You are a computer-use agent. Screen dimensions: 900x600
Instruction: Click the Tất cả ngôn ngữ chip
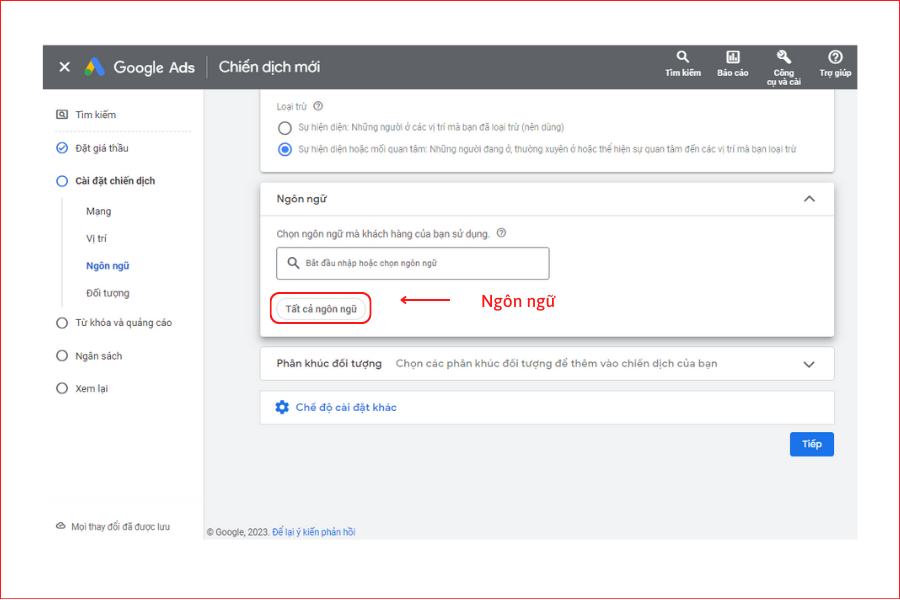321,309
